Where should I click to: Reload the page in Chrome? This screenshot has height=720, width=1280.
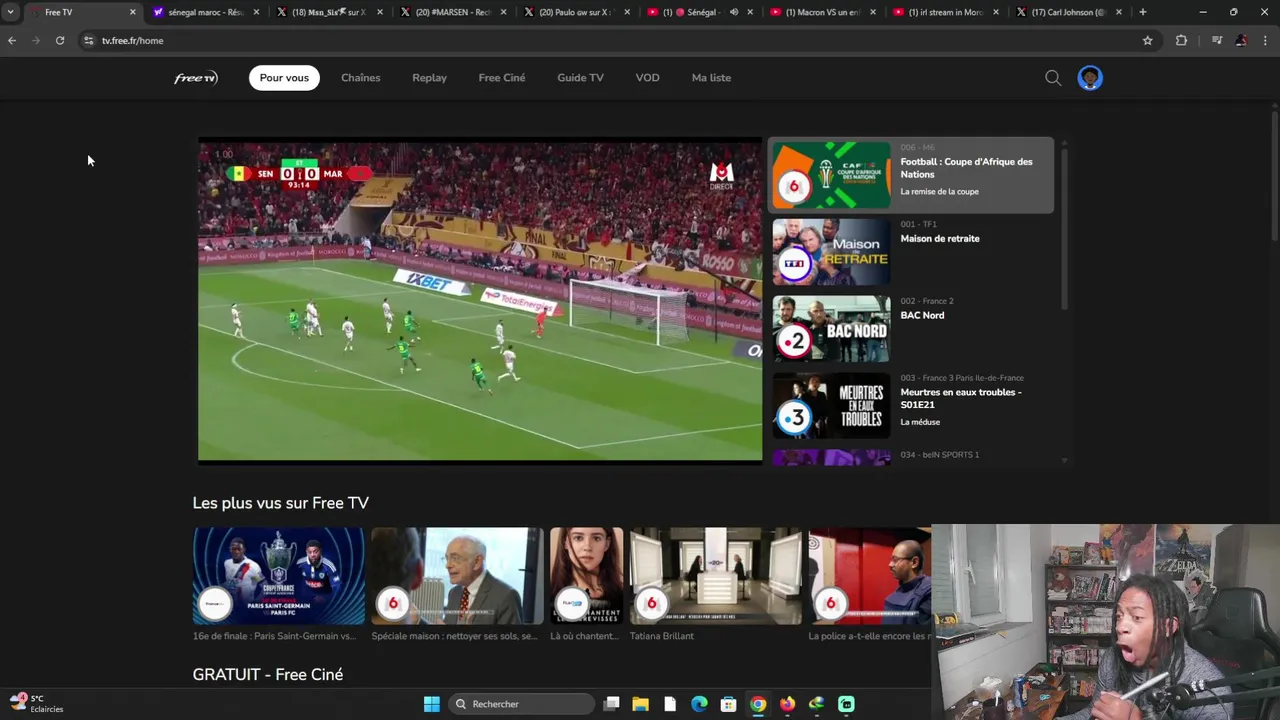60,41
